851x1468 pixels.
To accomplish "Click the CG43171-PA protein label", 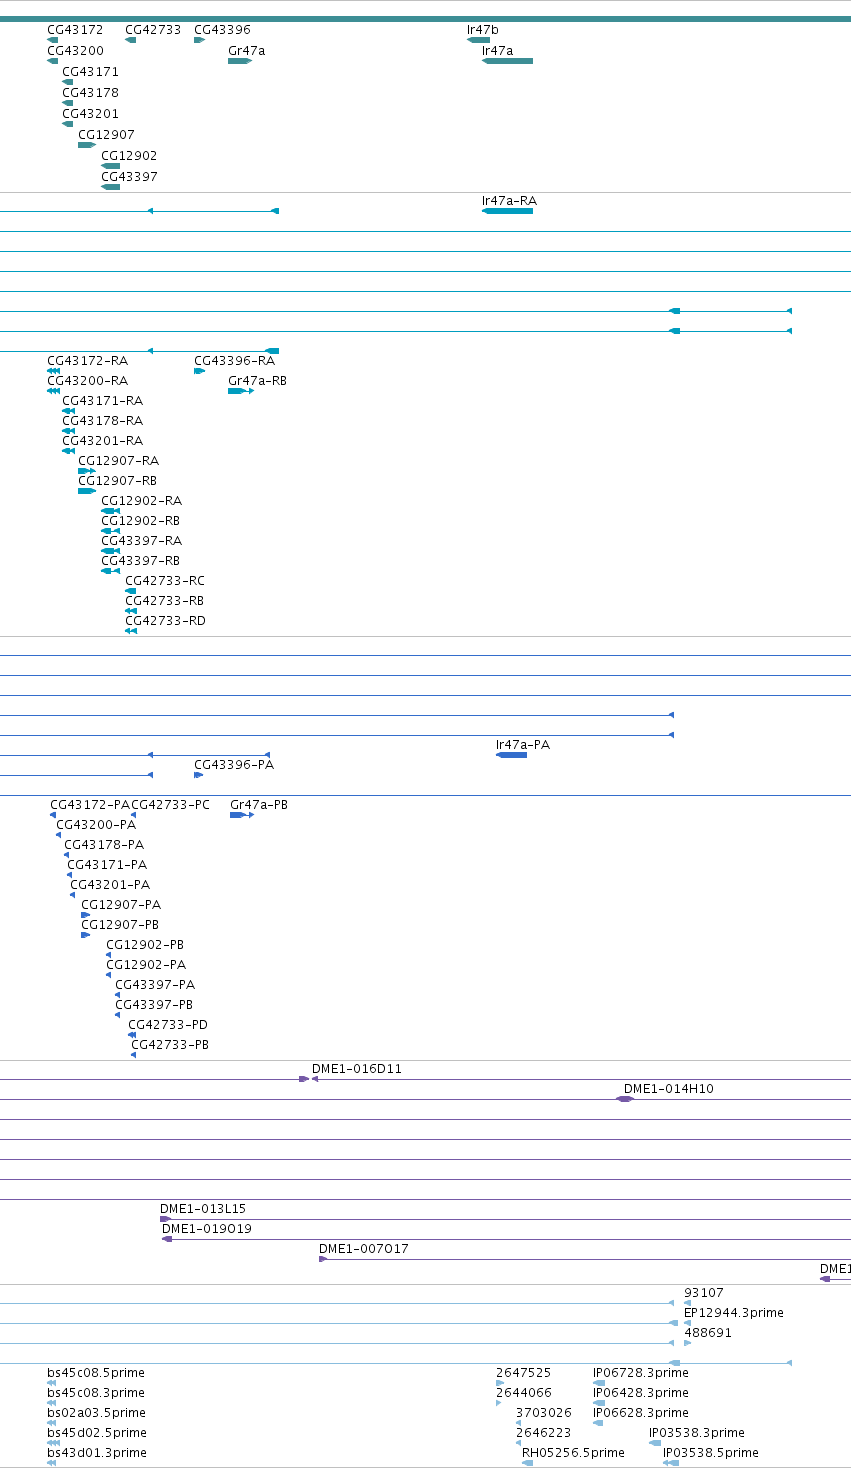I will (x=107, y=865).
